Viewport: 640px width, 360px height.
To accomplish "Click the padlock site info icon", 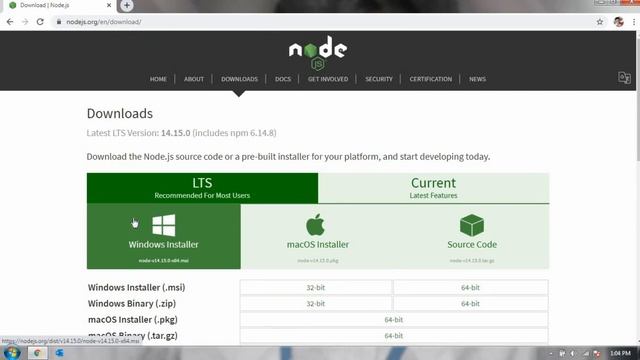I will coord(59,22).
